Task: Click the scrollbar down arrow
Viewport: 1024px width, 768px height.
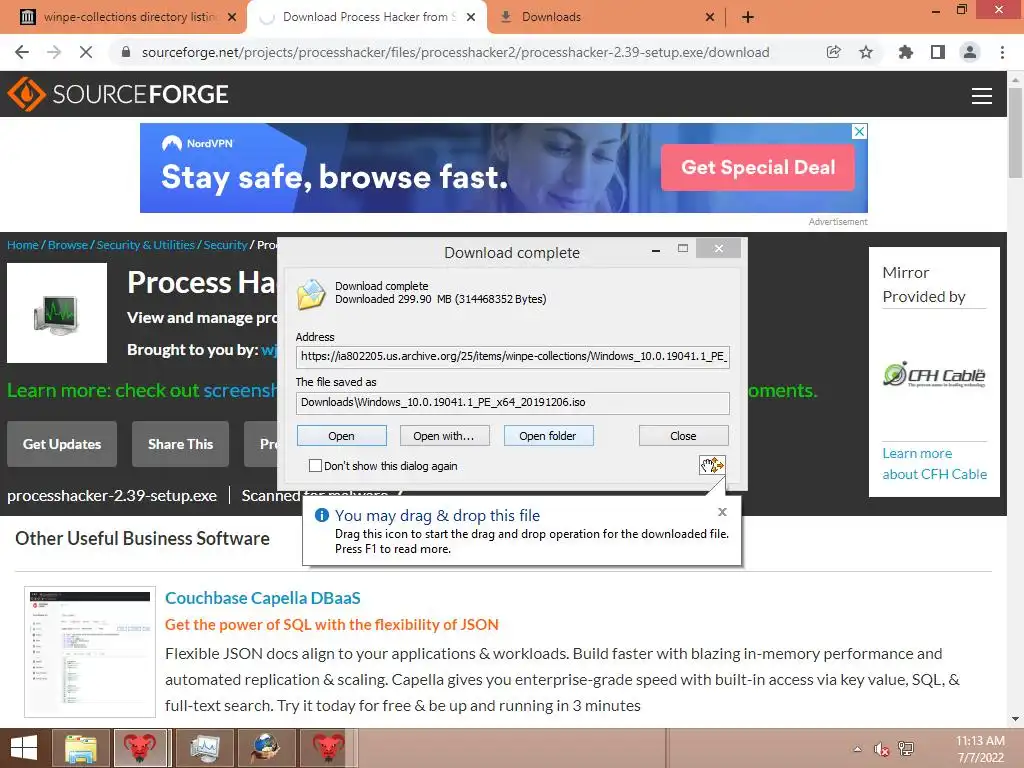Action: 1015,719
